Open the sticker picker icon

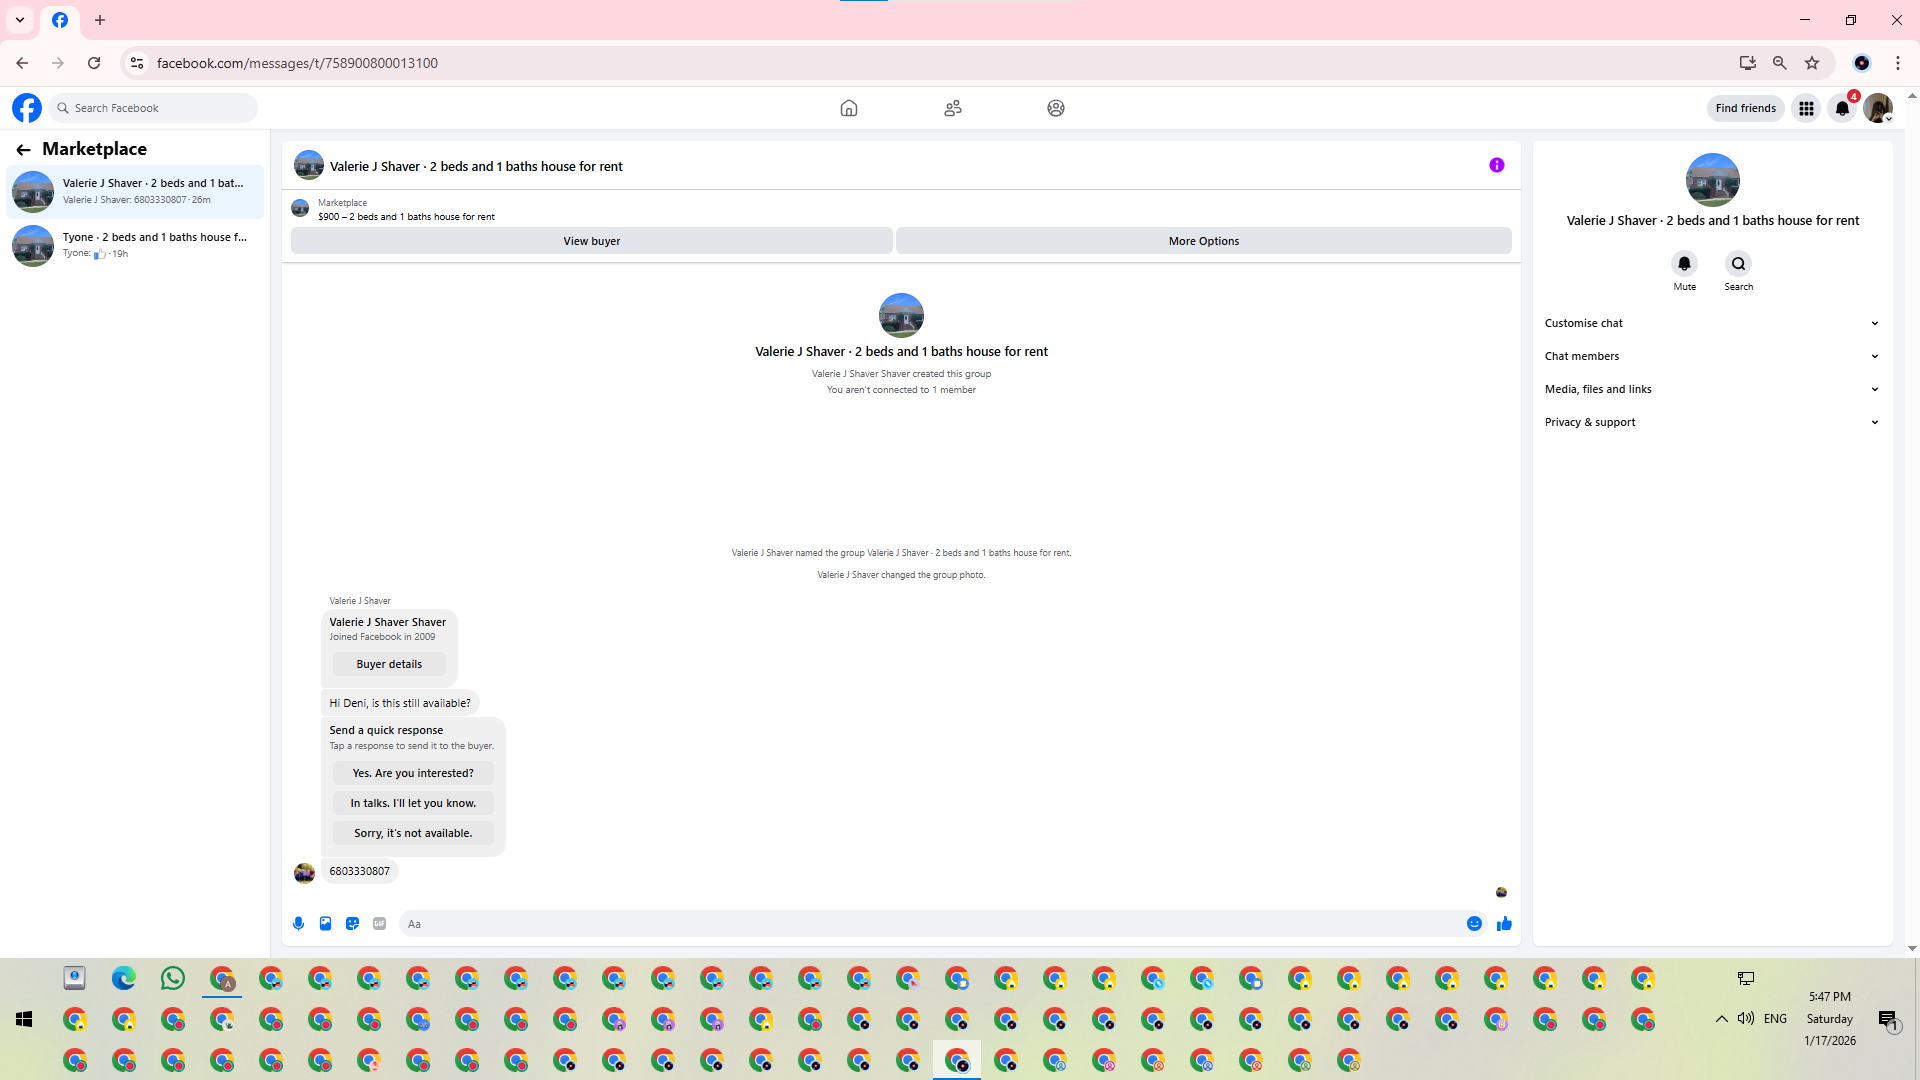[x=352, y=924]
